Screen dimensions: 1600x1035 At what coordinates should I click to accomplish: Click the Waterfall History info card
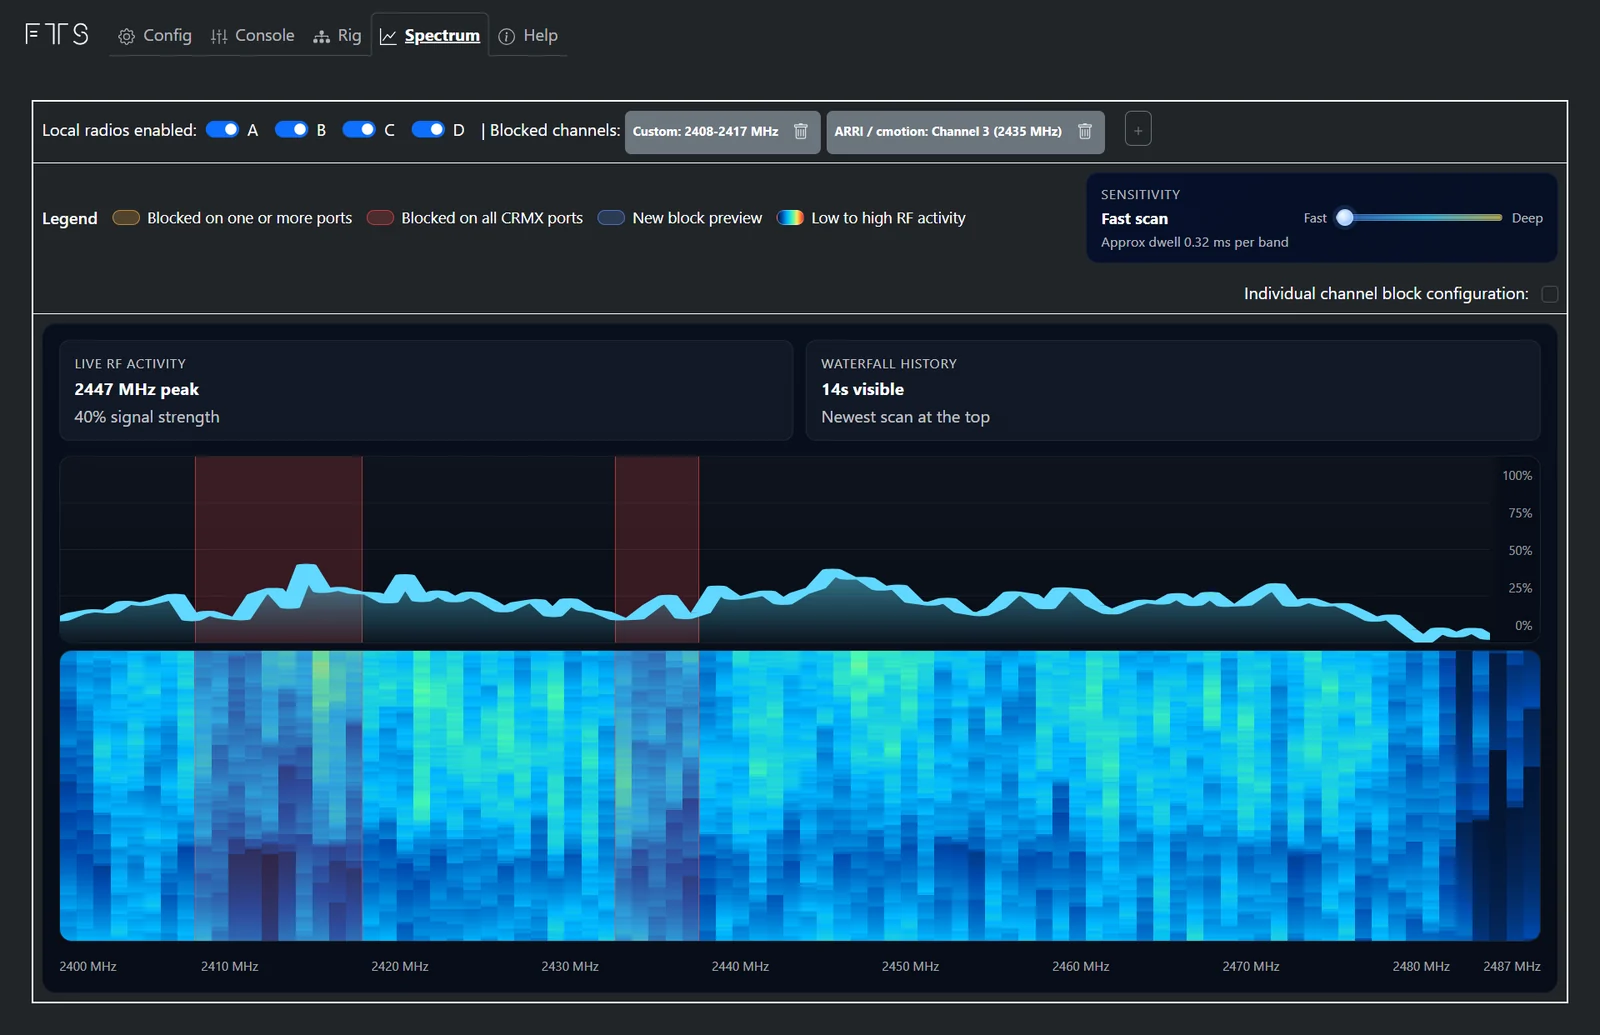point(1173,390)
